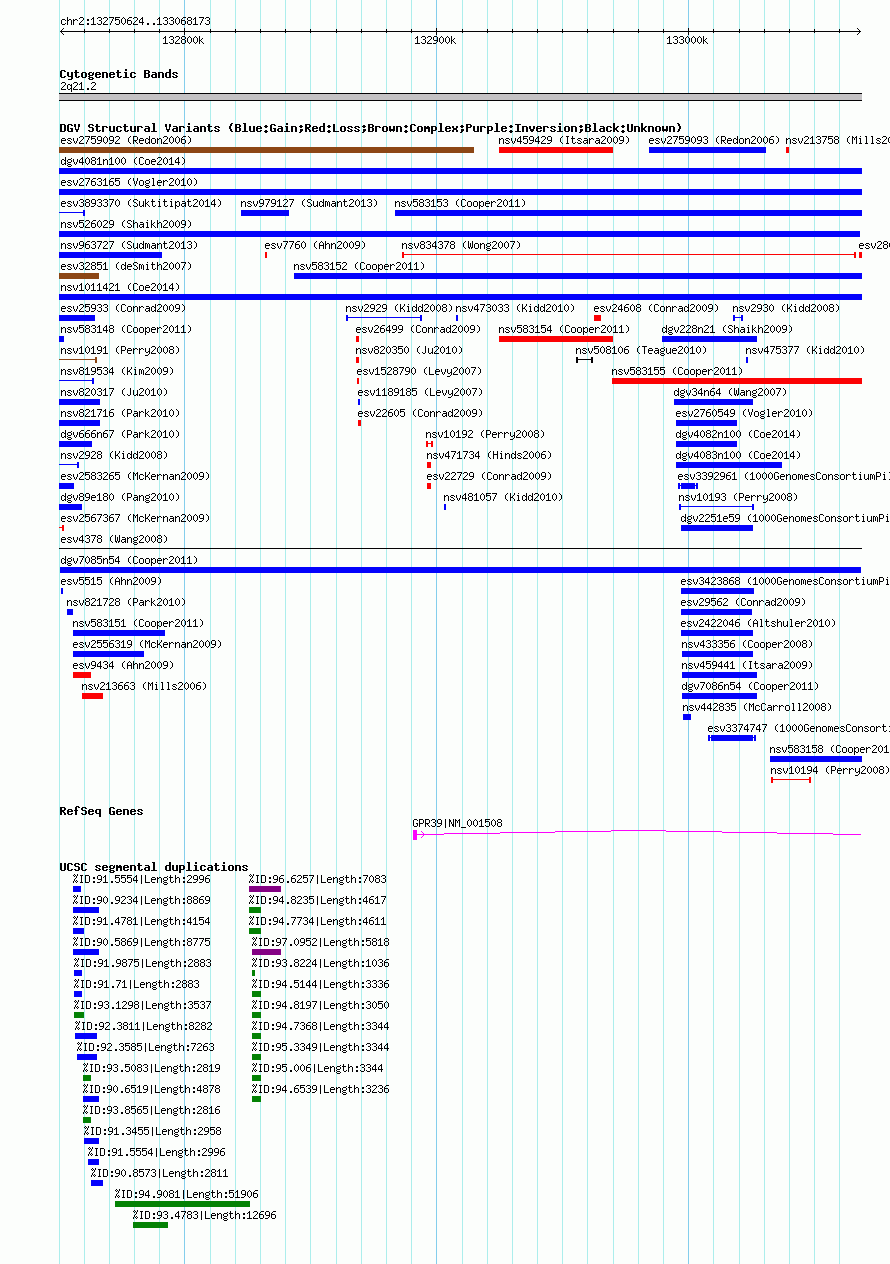The image size is (890, 1264).
Task: Click %ID:97.0952|Length:5818 duplication label
Action: (321, 942)
